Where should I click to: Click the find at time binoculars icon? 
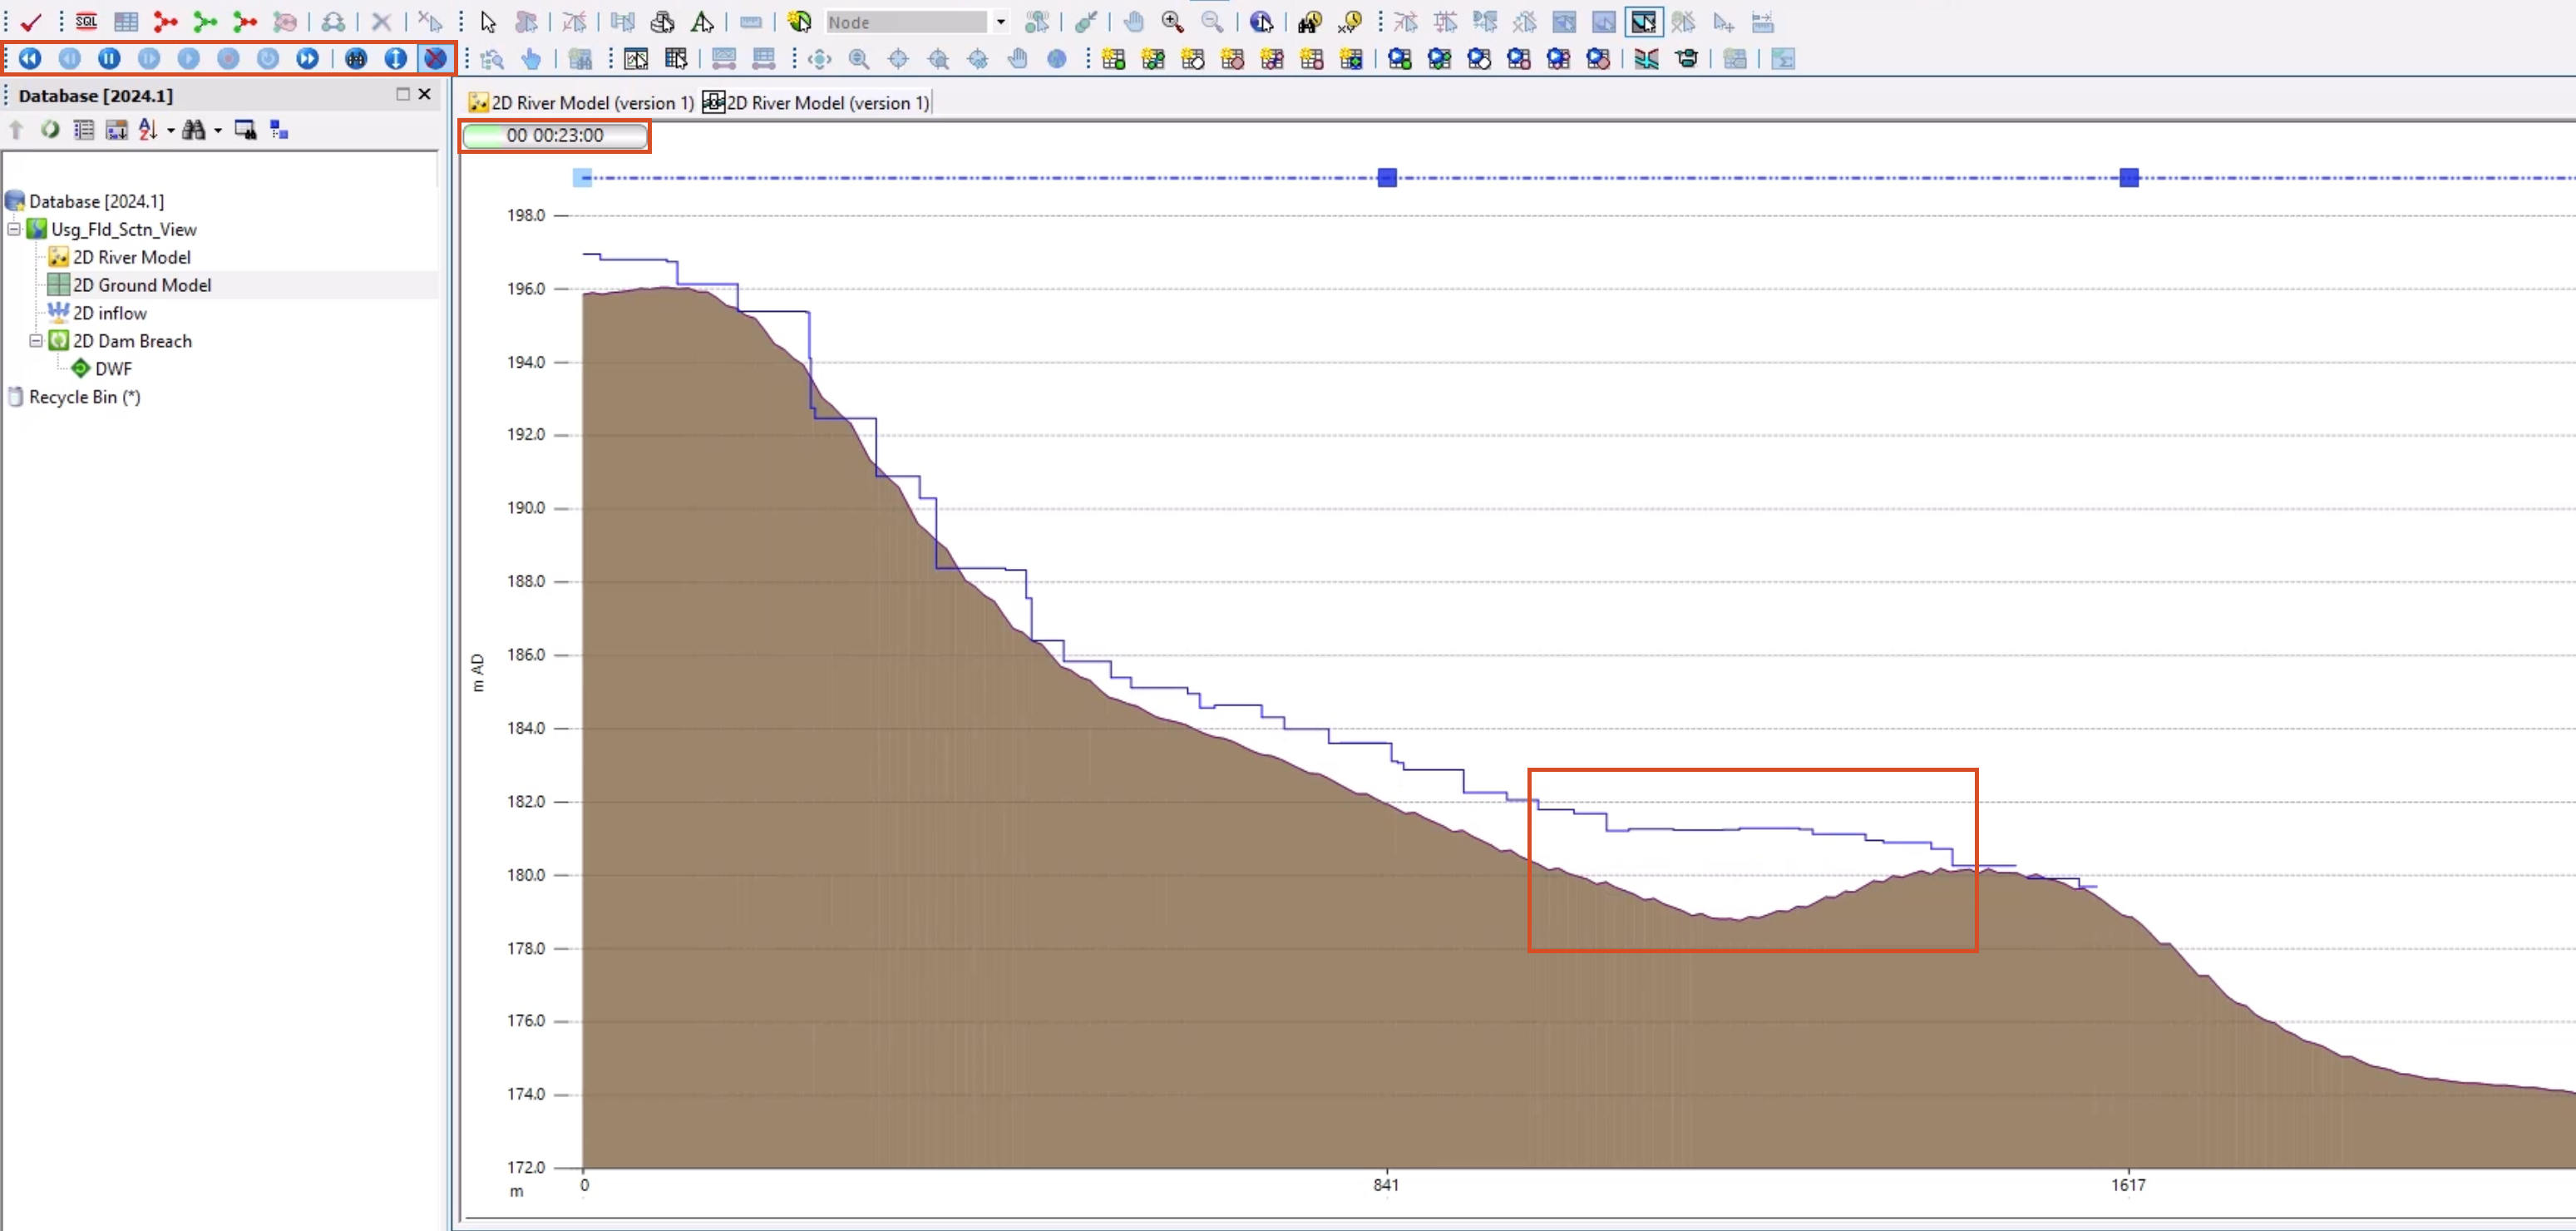click(x=1310, y=21)
